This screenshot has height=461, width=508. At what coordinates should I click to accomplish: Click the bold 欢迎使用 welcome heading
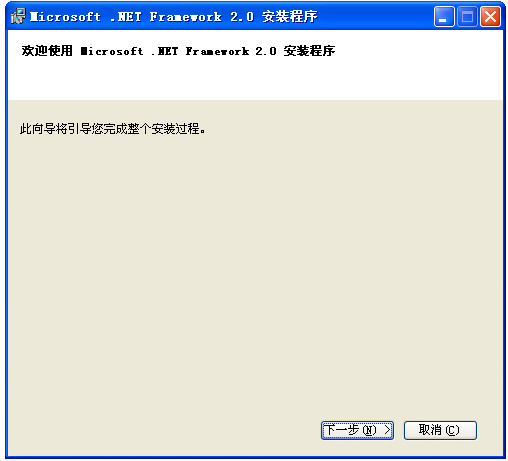coord(47,51)
